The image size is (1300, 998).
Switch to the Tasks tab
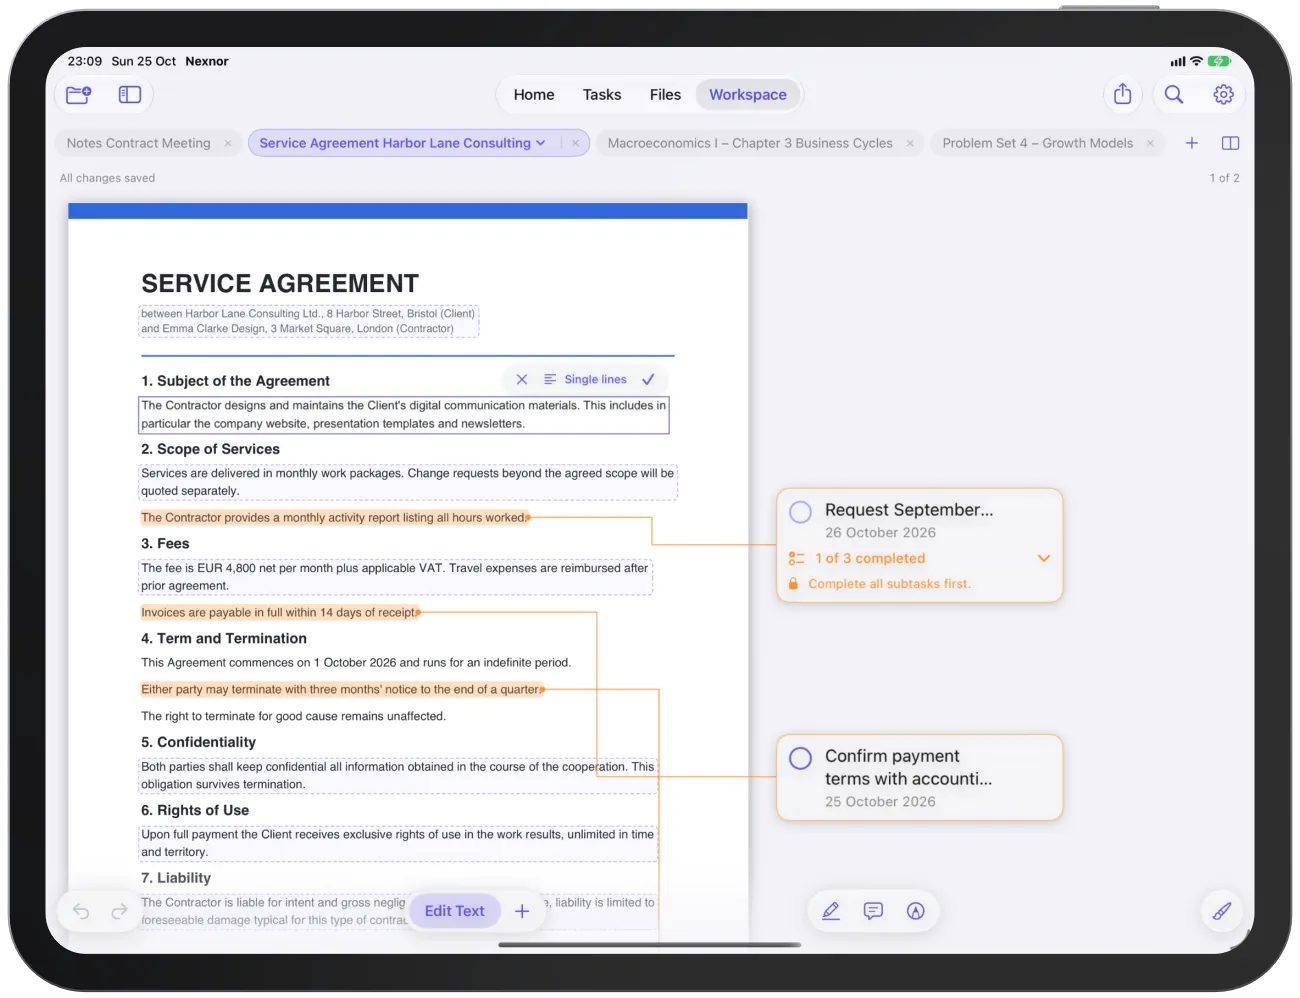[x=602, y=95]
